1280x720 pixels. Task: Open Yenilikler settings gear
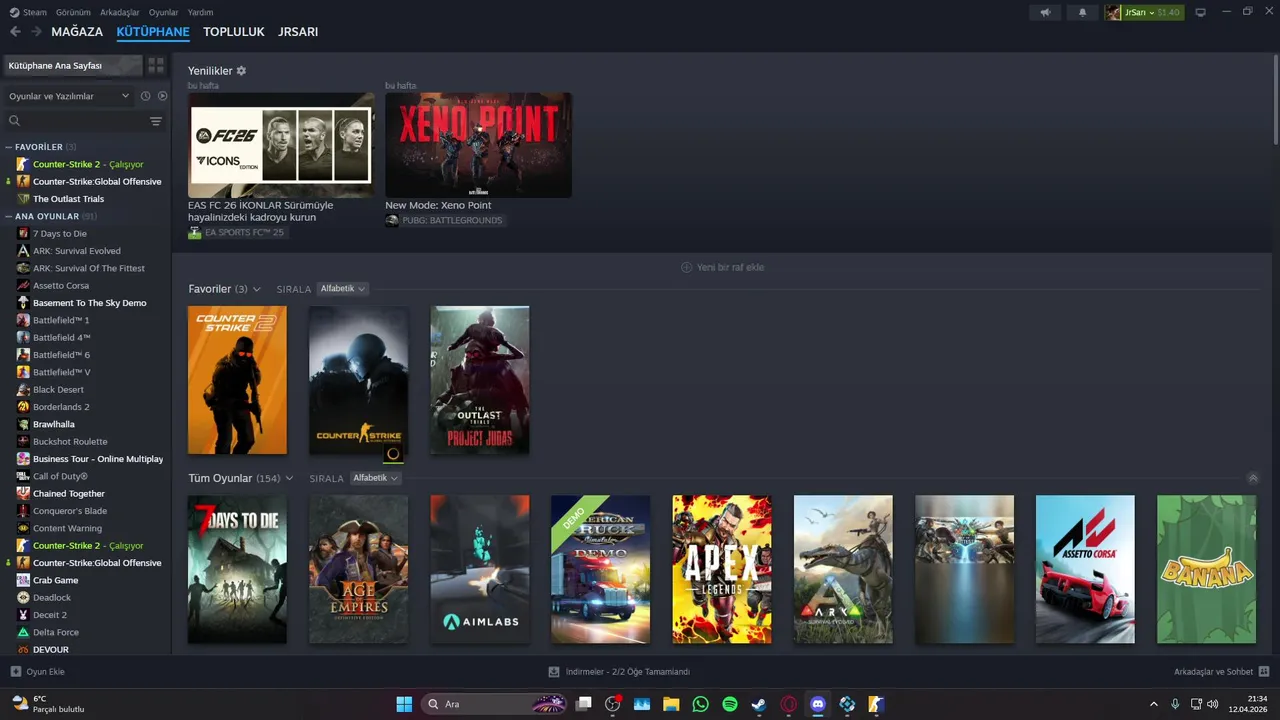pos(241,71)
